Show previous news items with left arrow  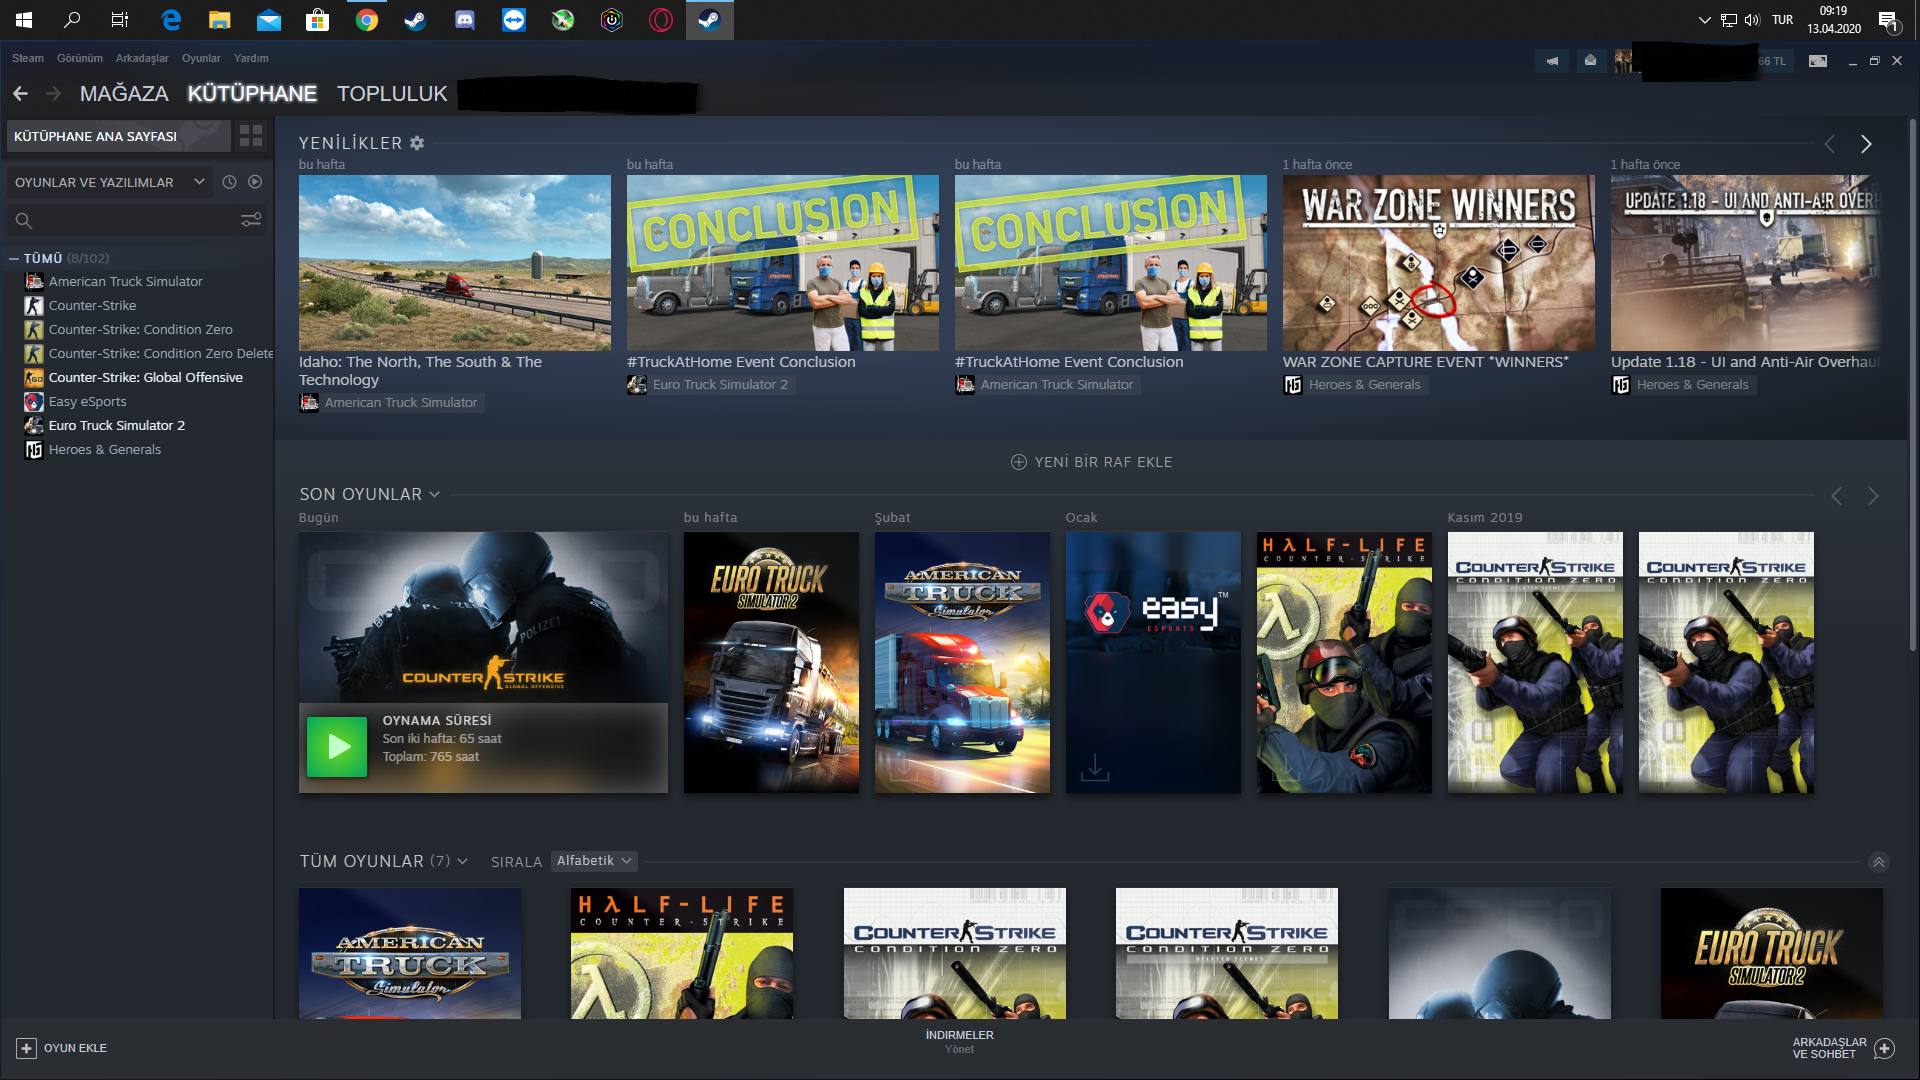(1829, 144)
